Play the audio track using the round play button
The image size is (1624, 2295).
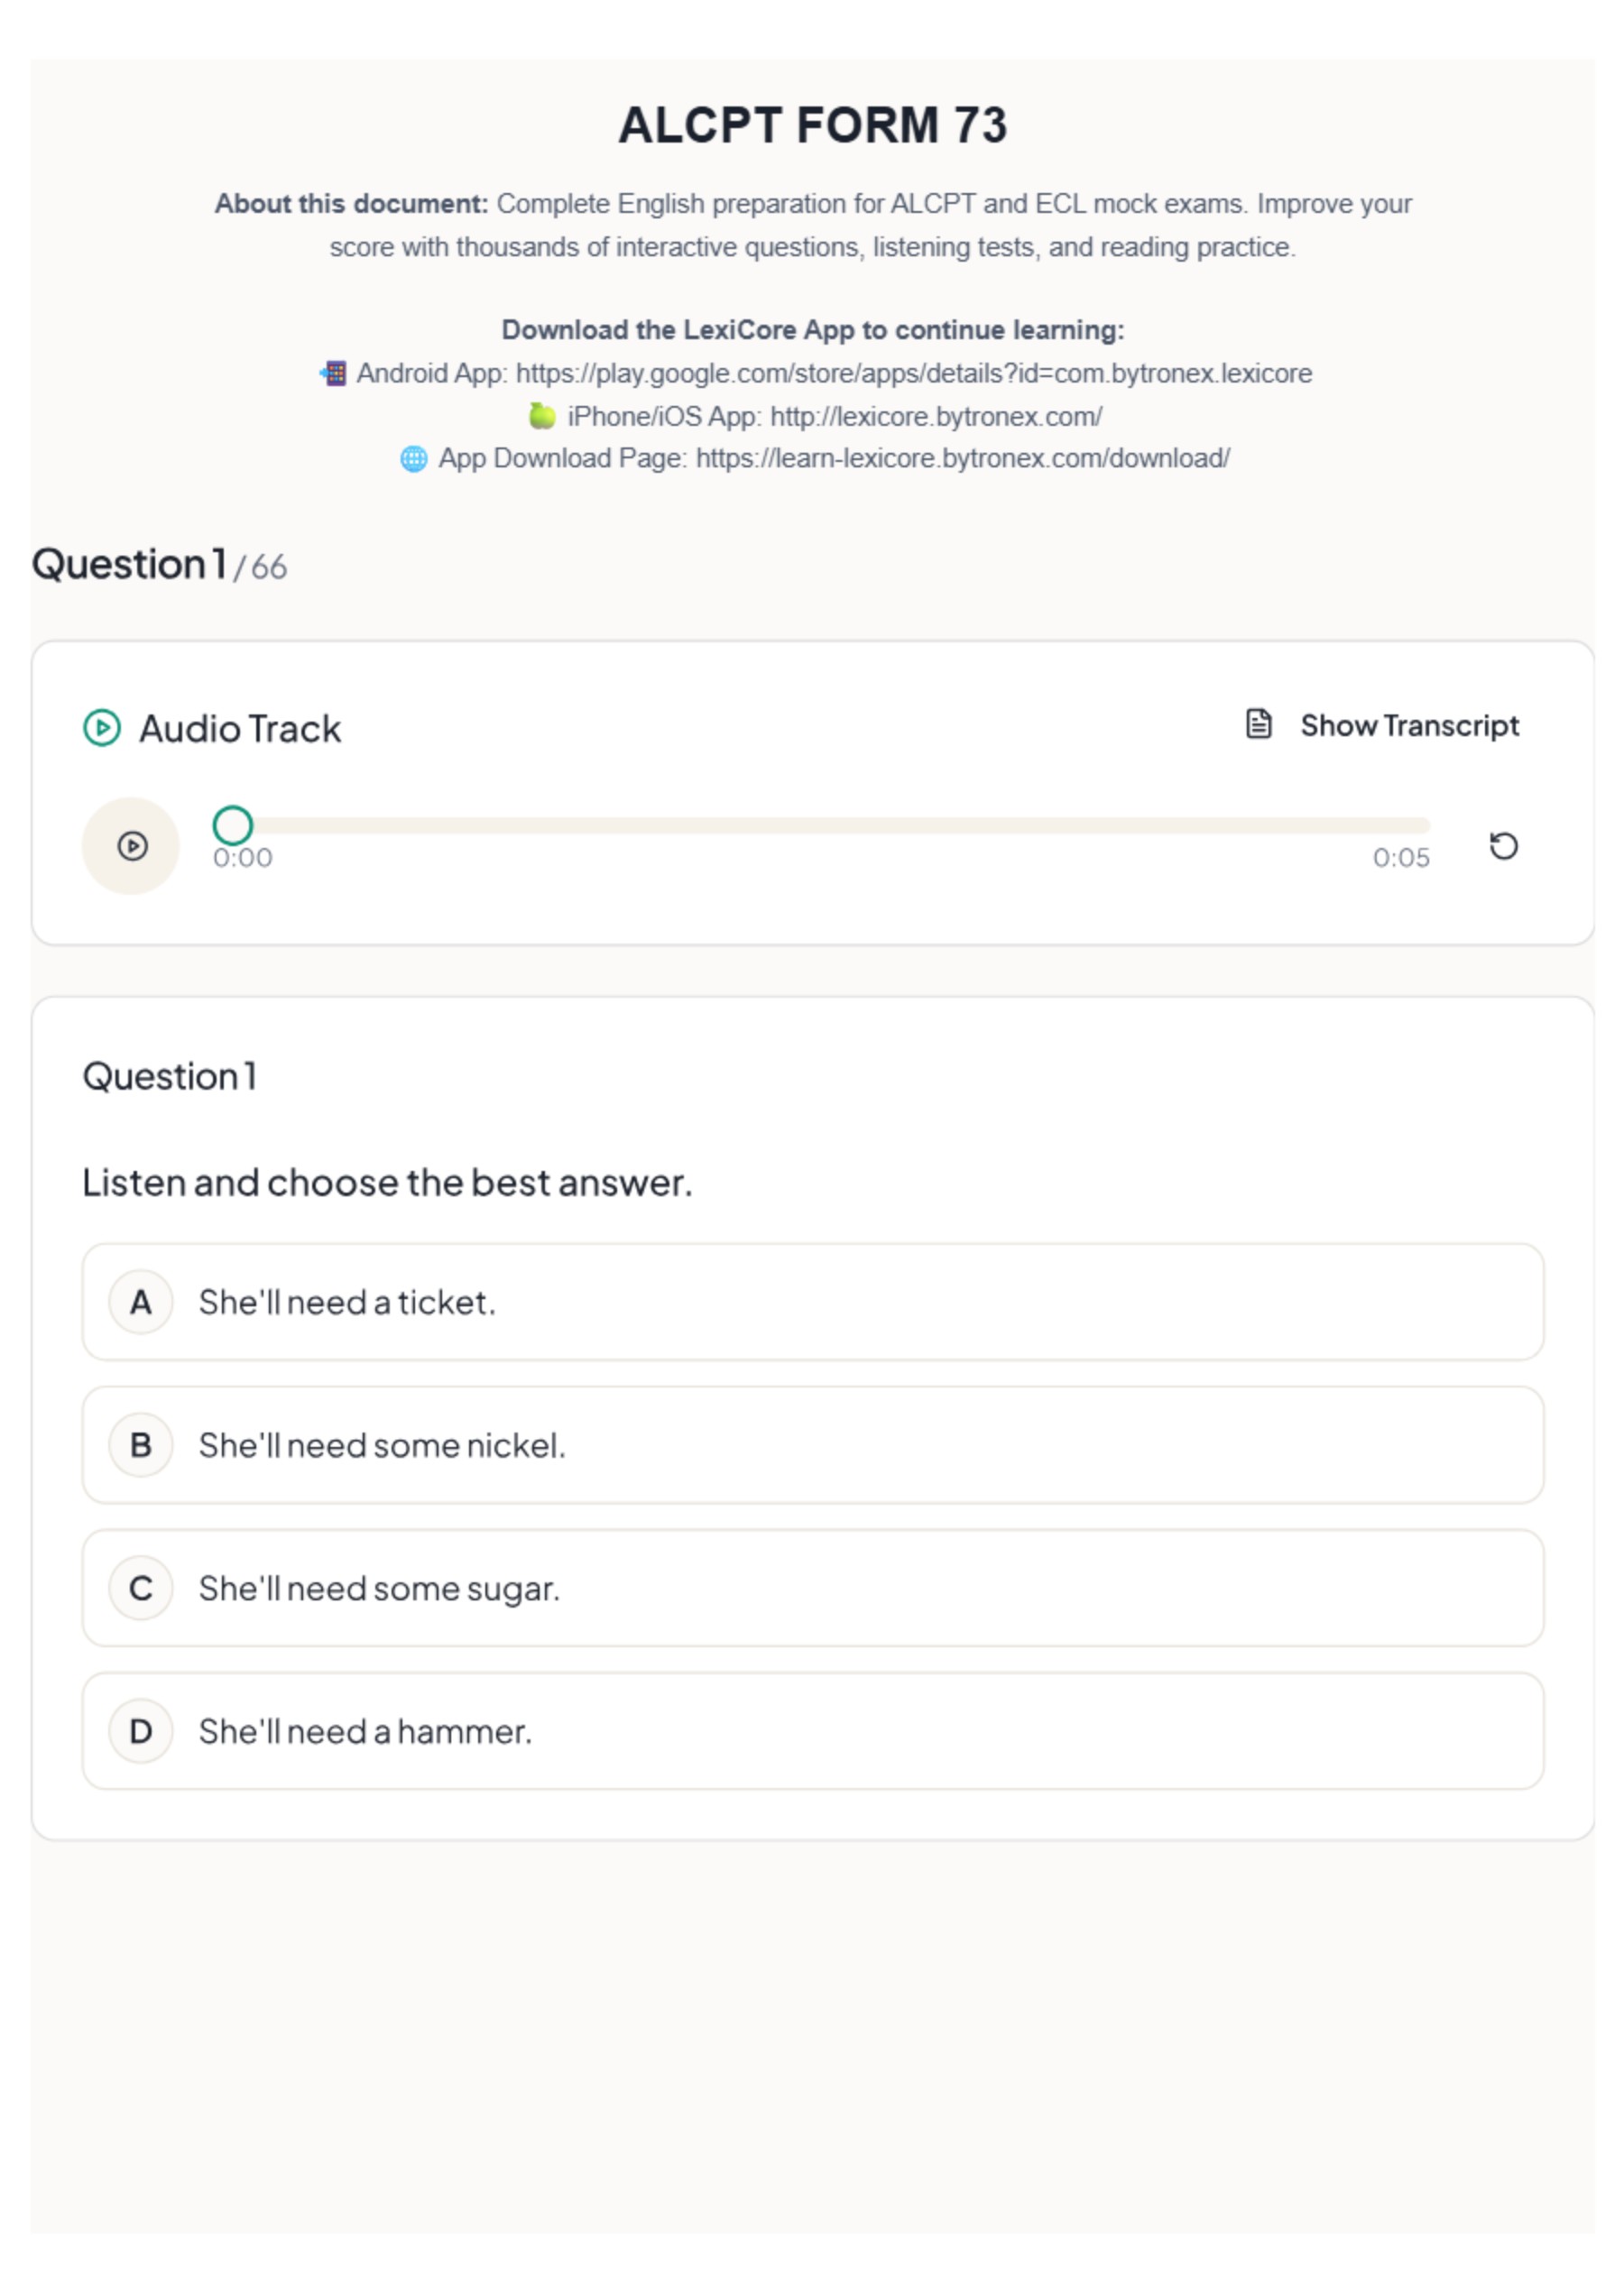[130, 846]
